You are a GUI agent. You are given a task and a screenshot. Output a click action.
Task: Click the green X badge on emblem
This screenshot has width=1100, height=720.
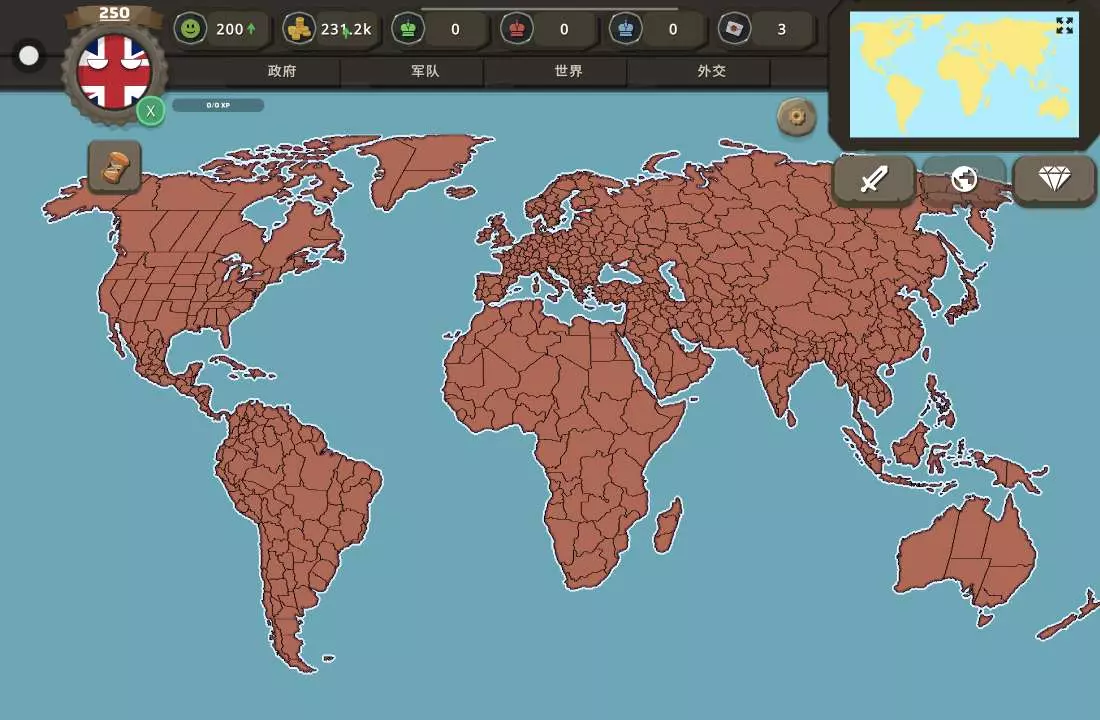[x=151, y=110]
